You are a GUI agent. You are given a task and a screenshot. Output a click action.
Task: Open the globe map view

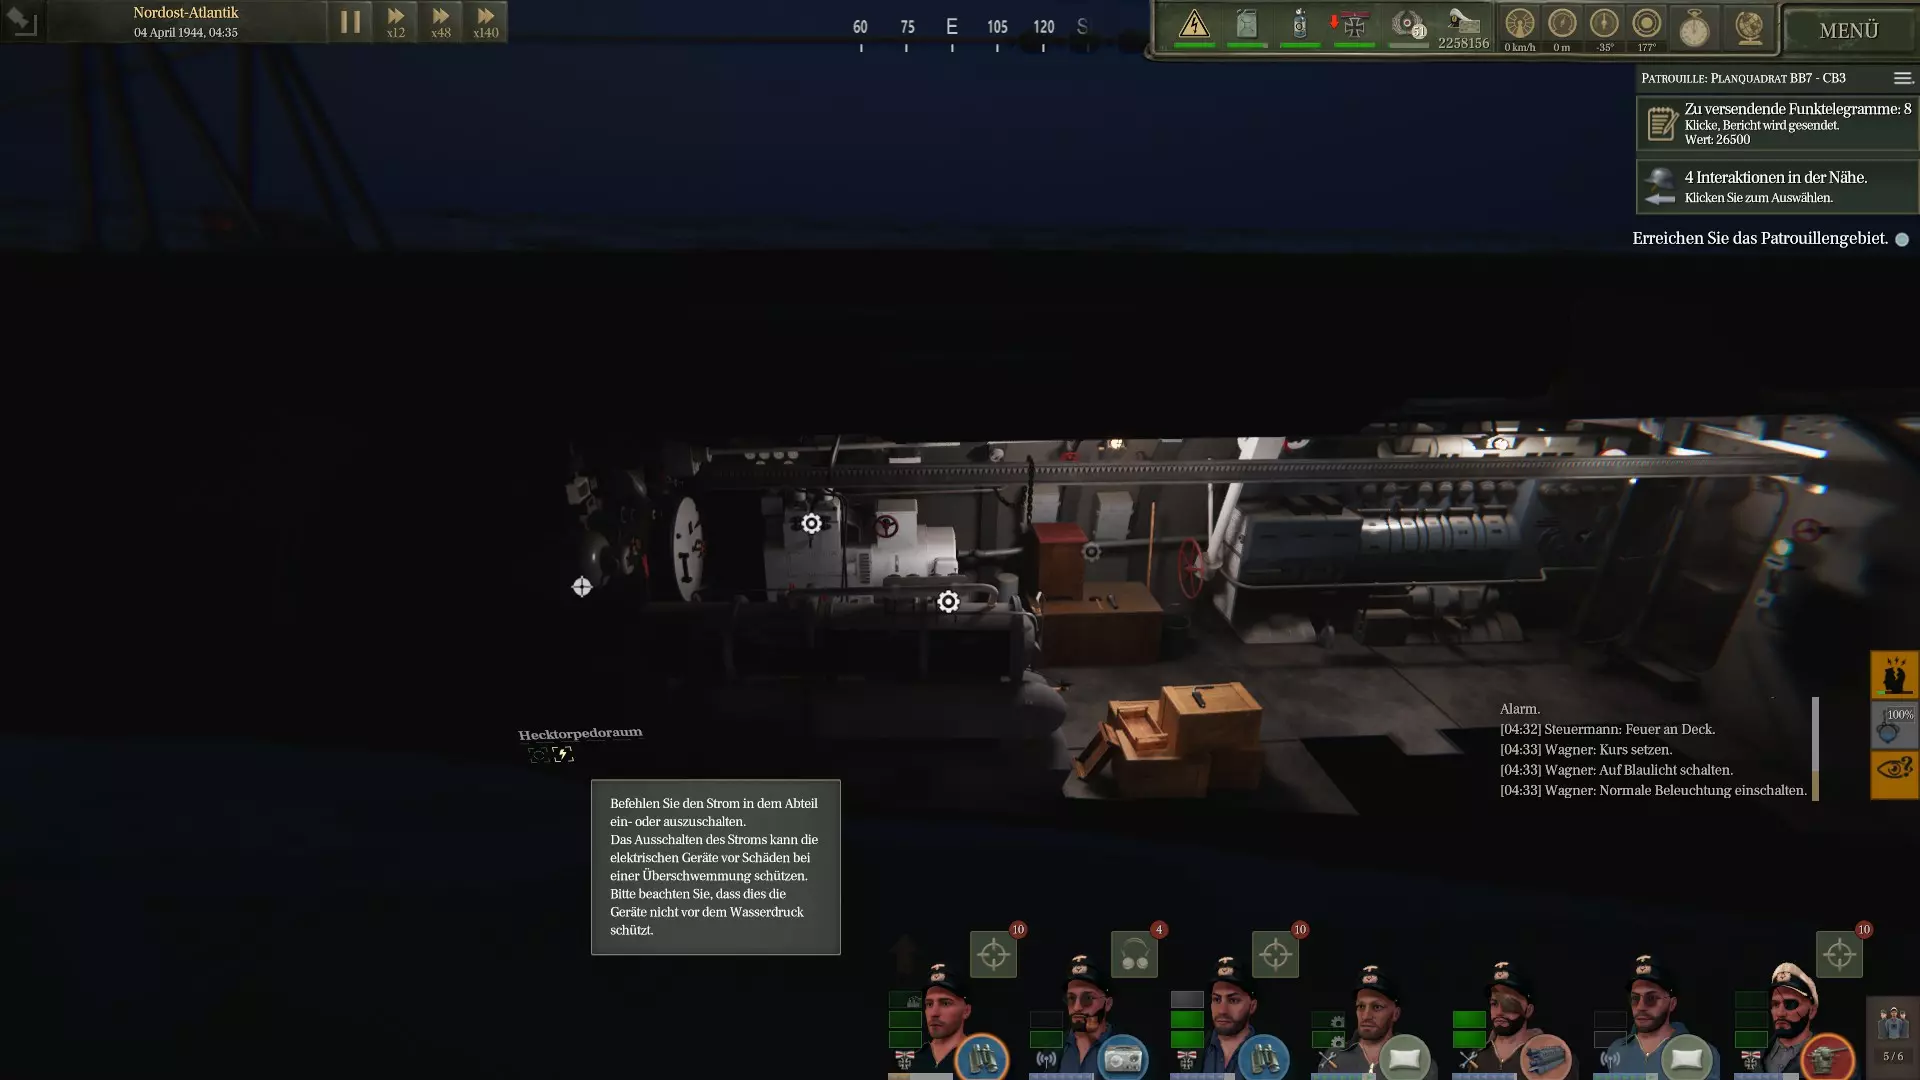tap(1749, 29)
